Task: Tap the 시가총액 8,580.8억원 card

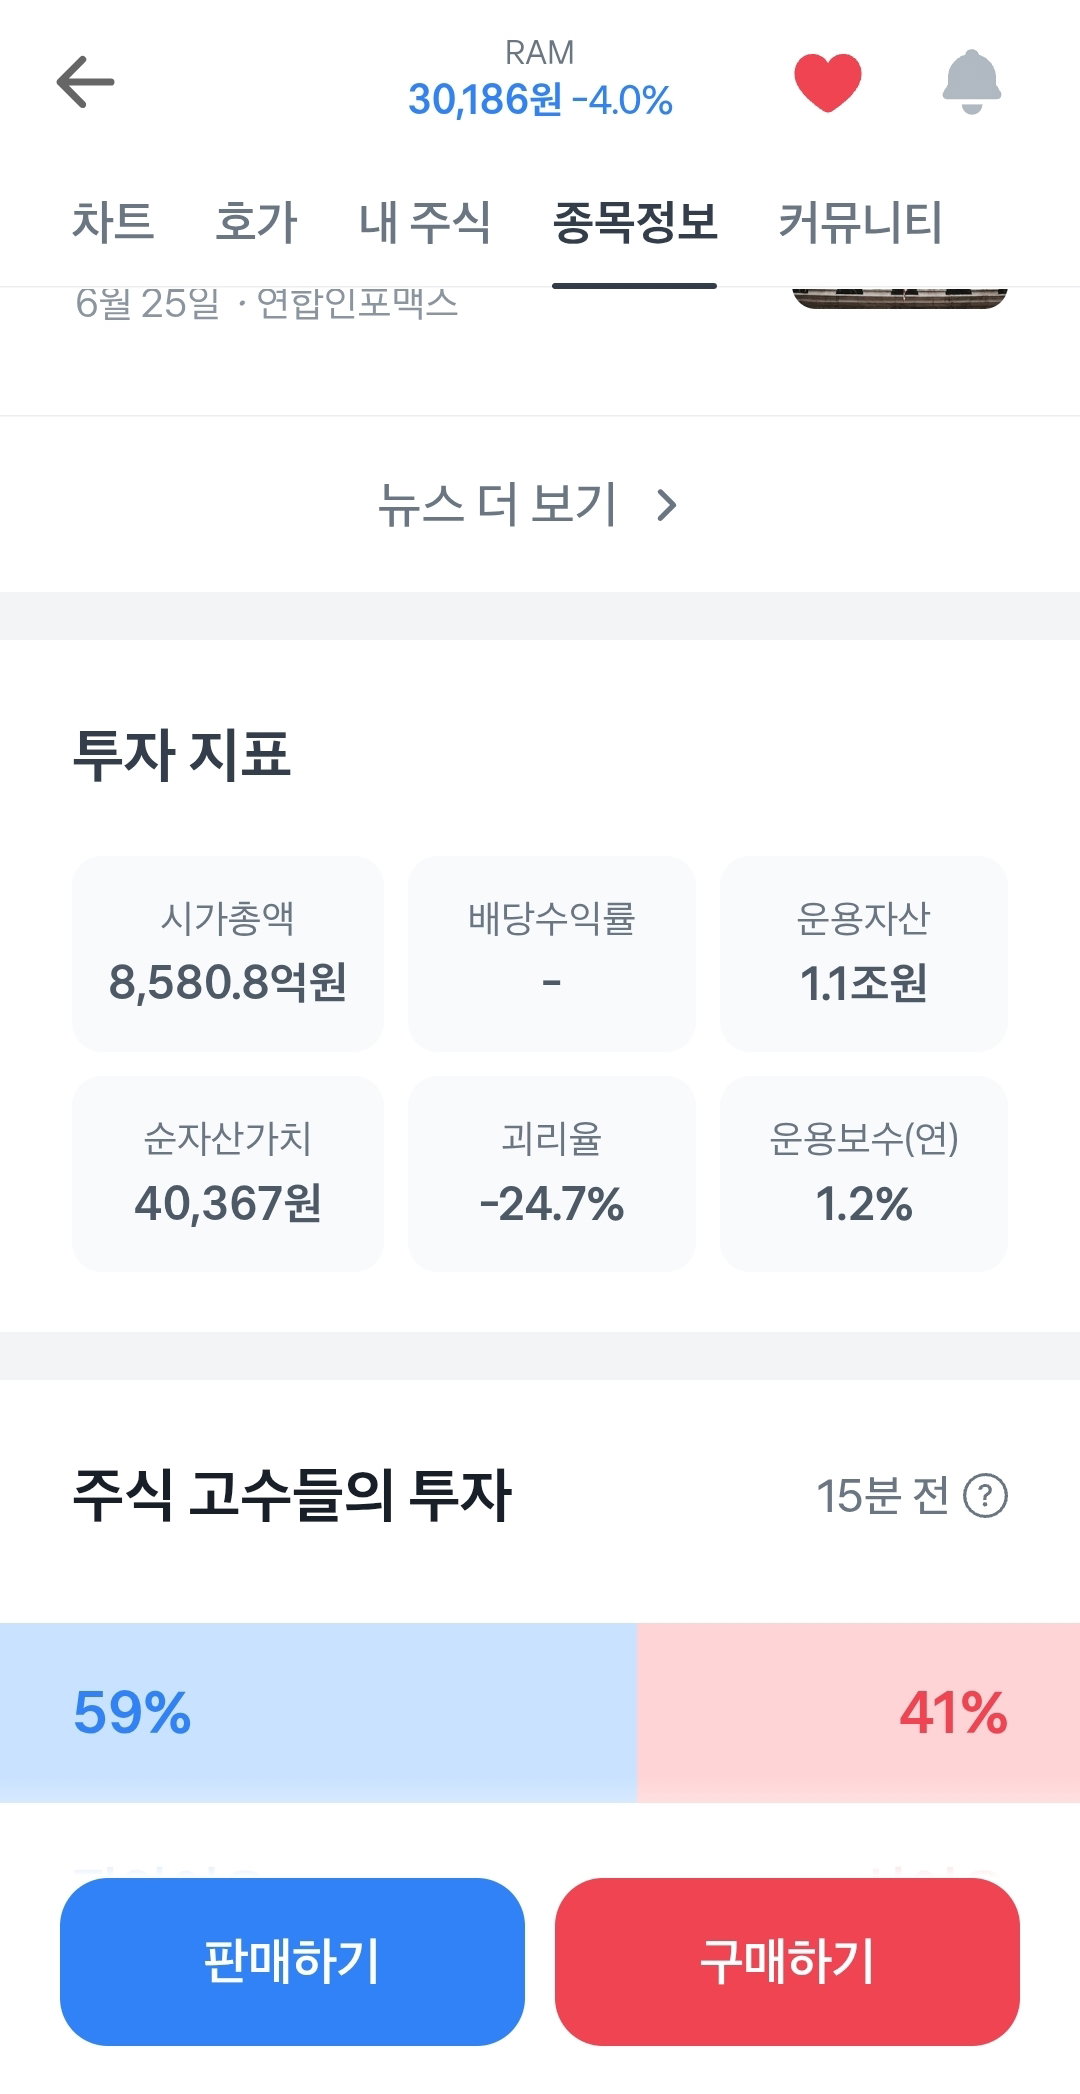Action: click(x=228, y=953)
